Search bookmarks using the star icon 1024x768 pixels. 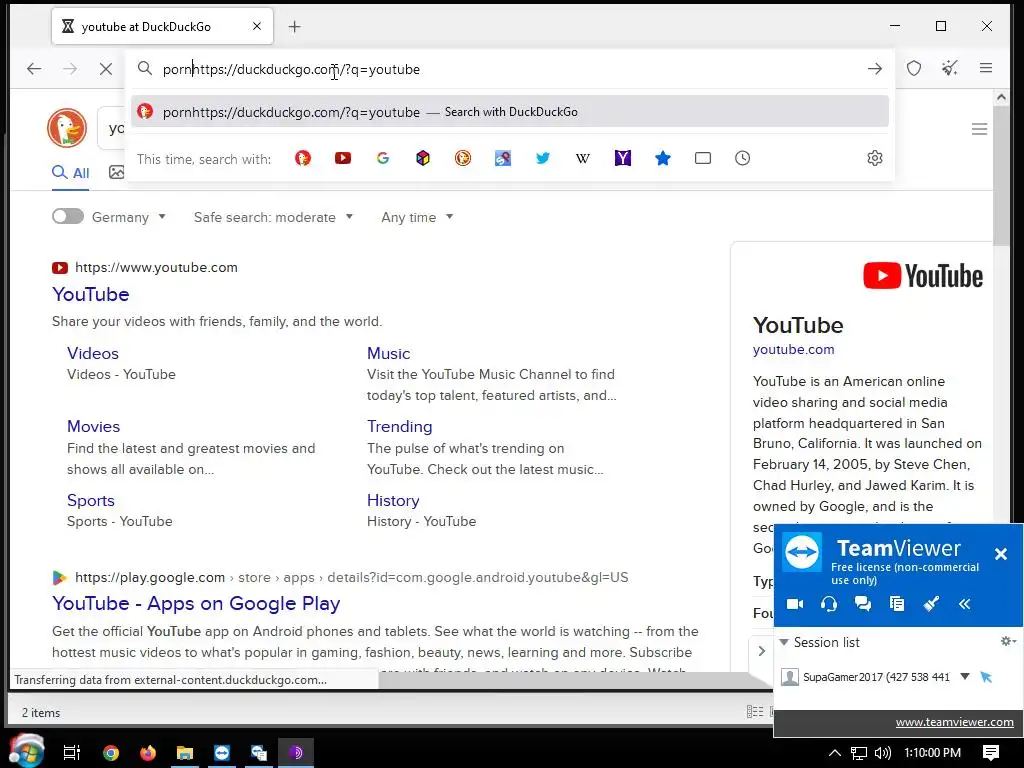[x=663, y=158]
